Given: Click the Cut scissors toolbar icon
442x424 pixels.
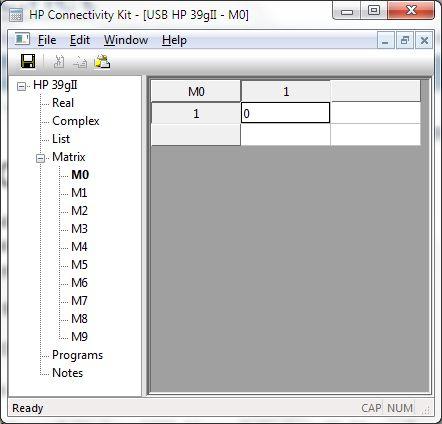Looking at the screenshot, I should (59, 62).
